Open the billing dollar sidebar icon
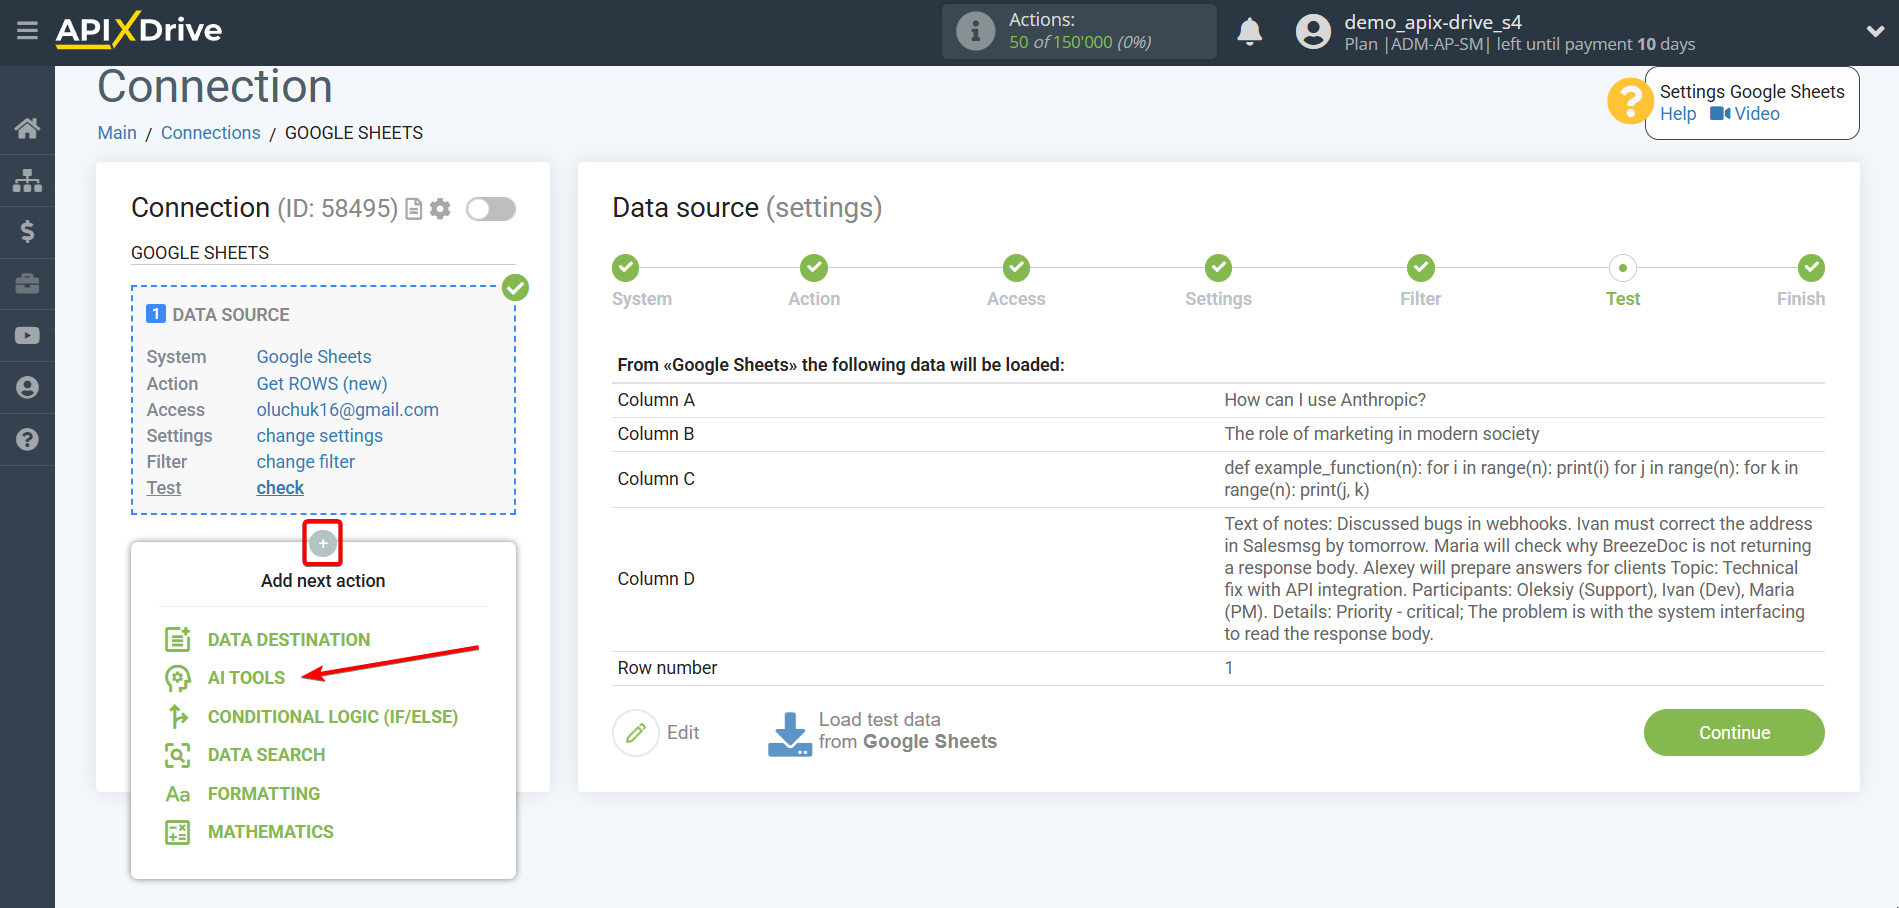This screenshot has height=908, width=1899. tap(27, 232)
